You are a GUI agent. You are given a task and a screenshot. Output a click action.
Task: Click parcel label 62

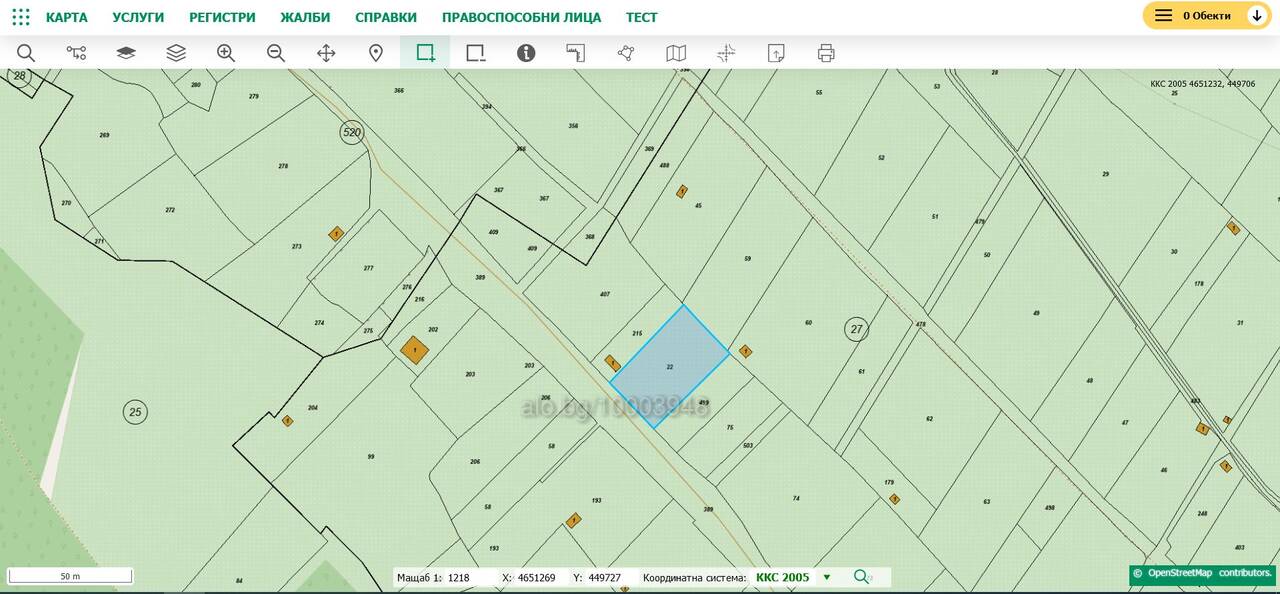[x=929, y=418]
